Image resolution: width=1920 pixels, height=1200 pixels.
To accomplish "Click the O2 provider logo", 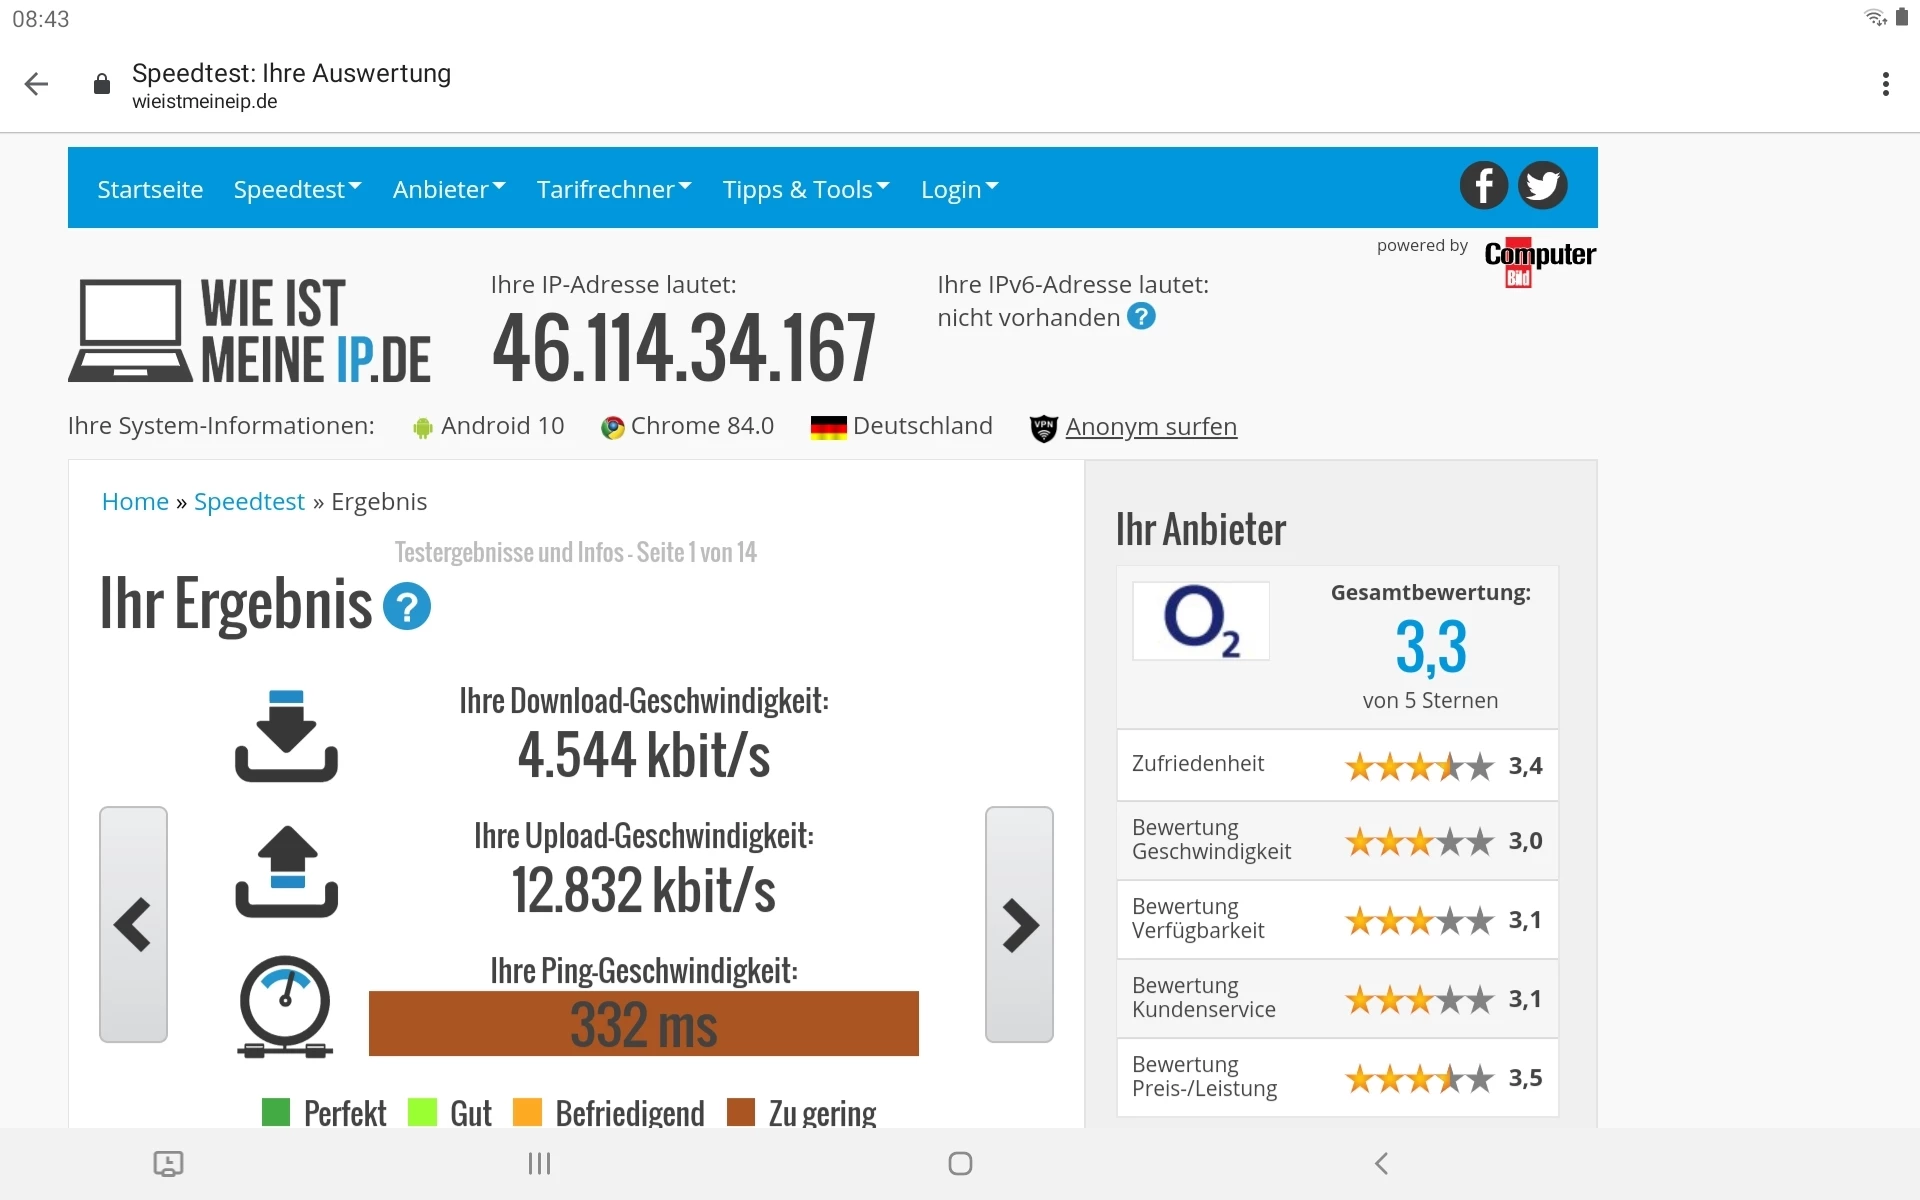I will (1200, 621).
